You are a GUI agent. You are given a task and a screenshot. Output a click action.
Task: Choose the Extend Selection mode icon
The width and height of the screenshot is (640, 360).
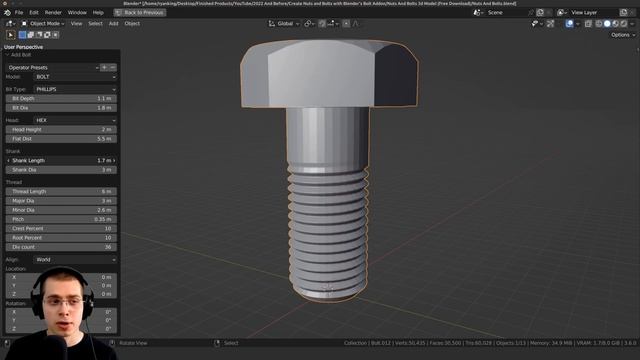coord(31,35)
